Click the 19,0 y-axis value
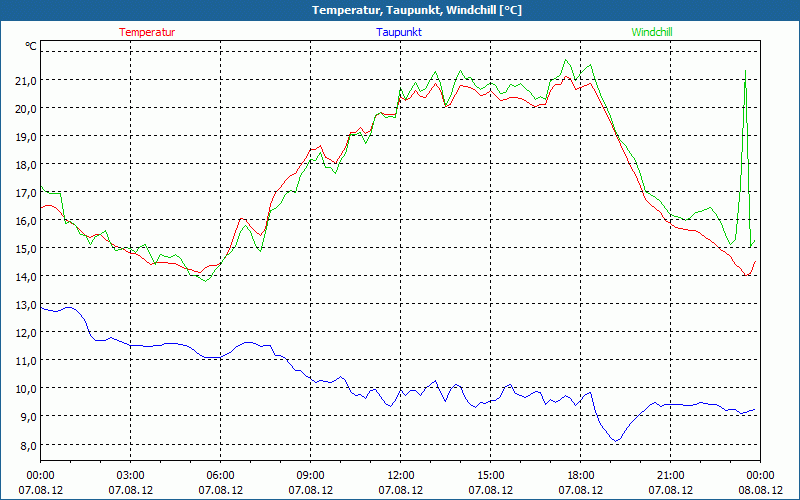The width and height of the screenshot is (800, 500). 27,136
